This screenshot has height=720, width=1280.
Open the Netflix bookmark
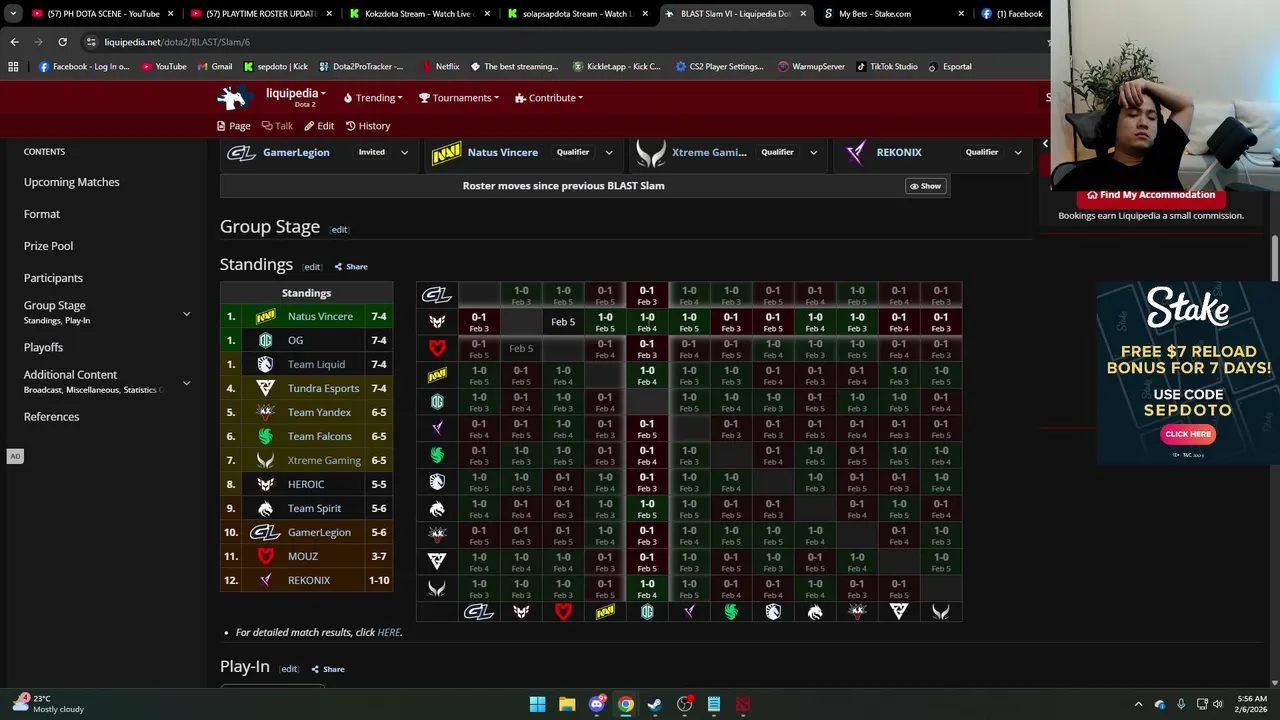[x=440, y=66]
